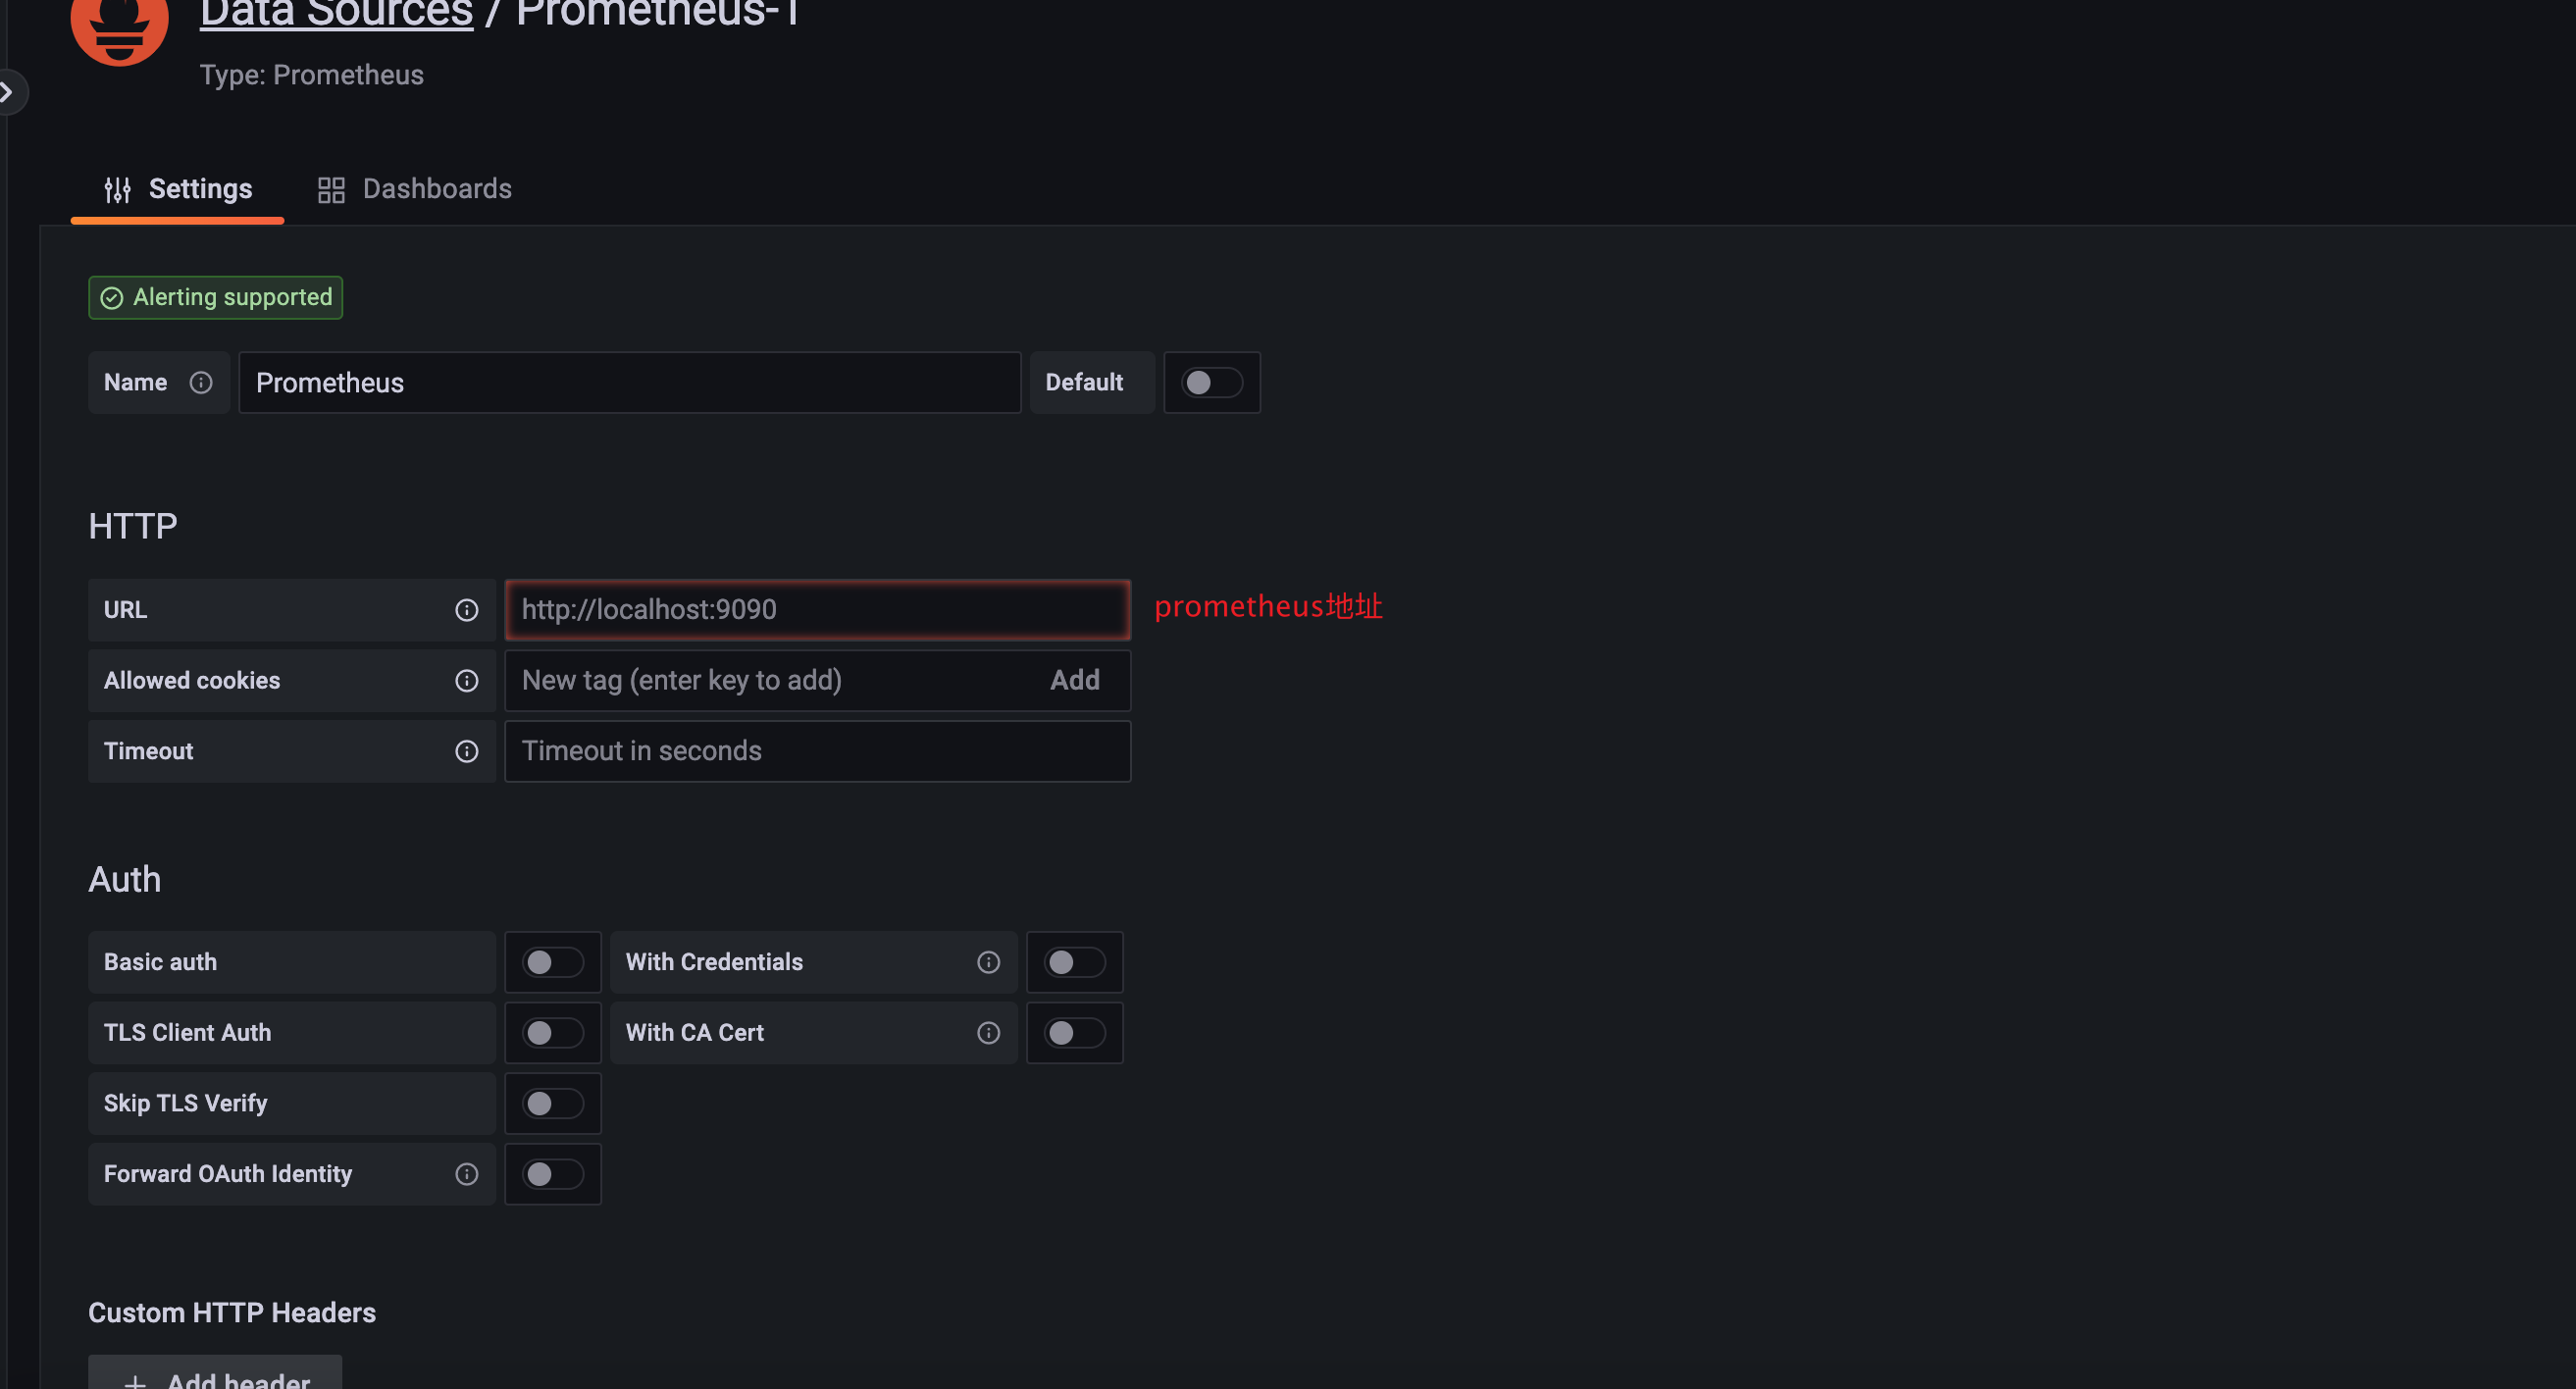This screenshot has width=2576, height=1389.
Task: Select the Settings tab
Action: click(x=178, y=189)
